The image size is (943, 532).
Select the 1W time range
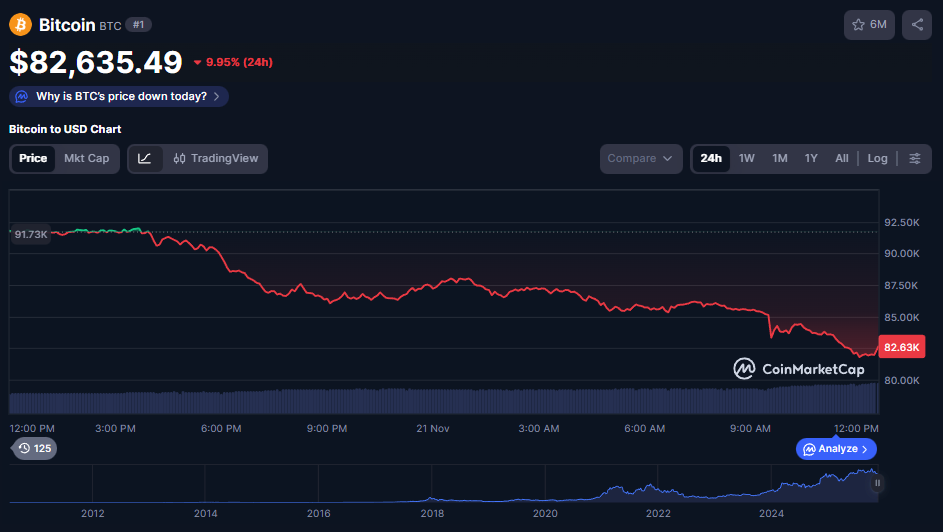(746, 159)
